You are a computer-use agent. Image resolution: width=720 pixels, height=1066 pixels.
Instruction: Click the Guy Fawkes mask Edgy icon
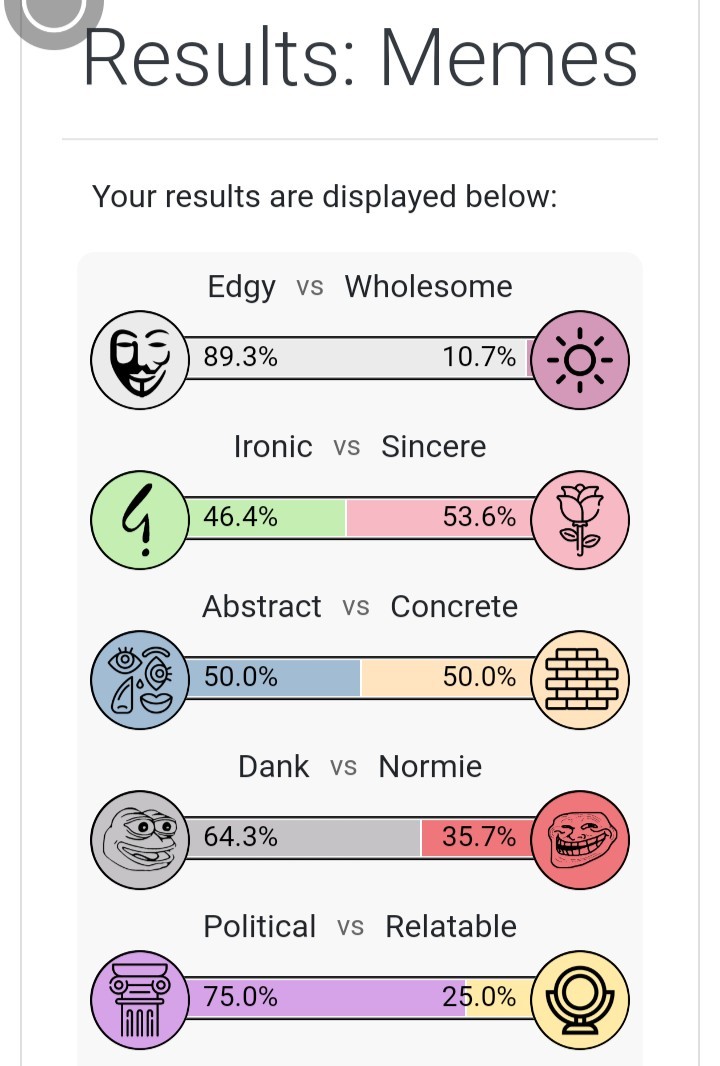pos(140,358)
